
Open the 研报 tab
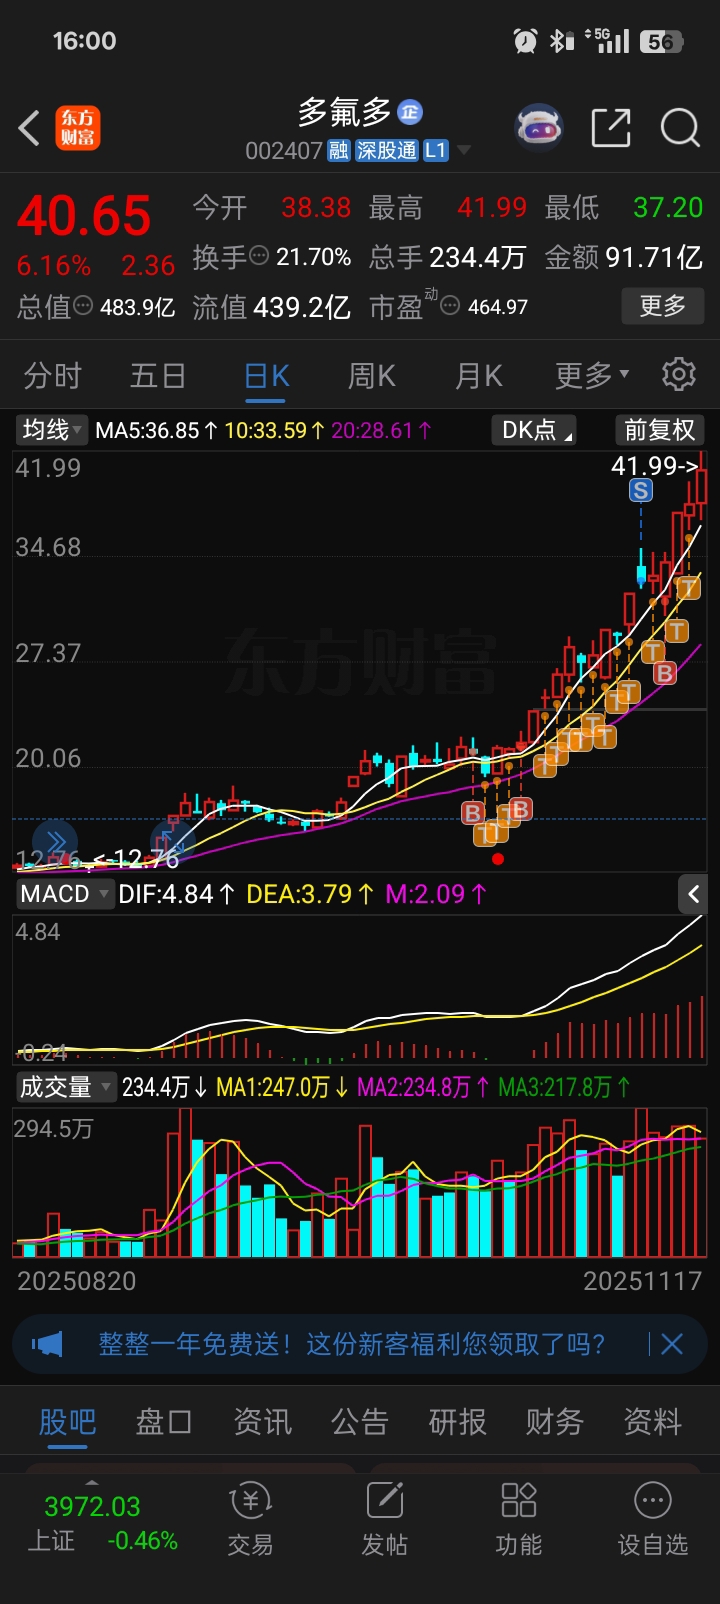tap(457, 1421)
